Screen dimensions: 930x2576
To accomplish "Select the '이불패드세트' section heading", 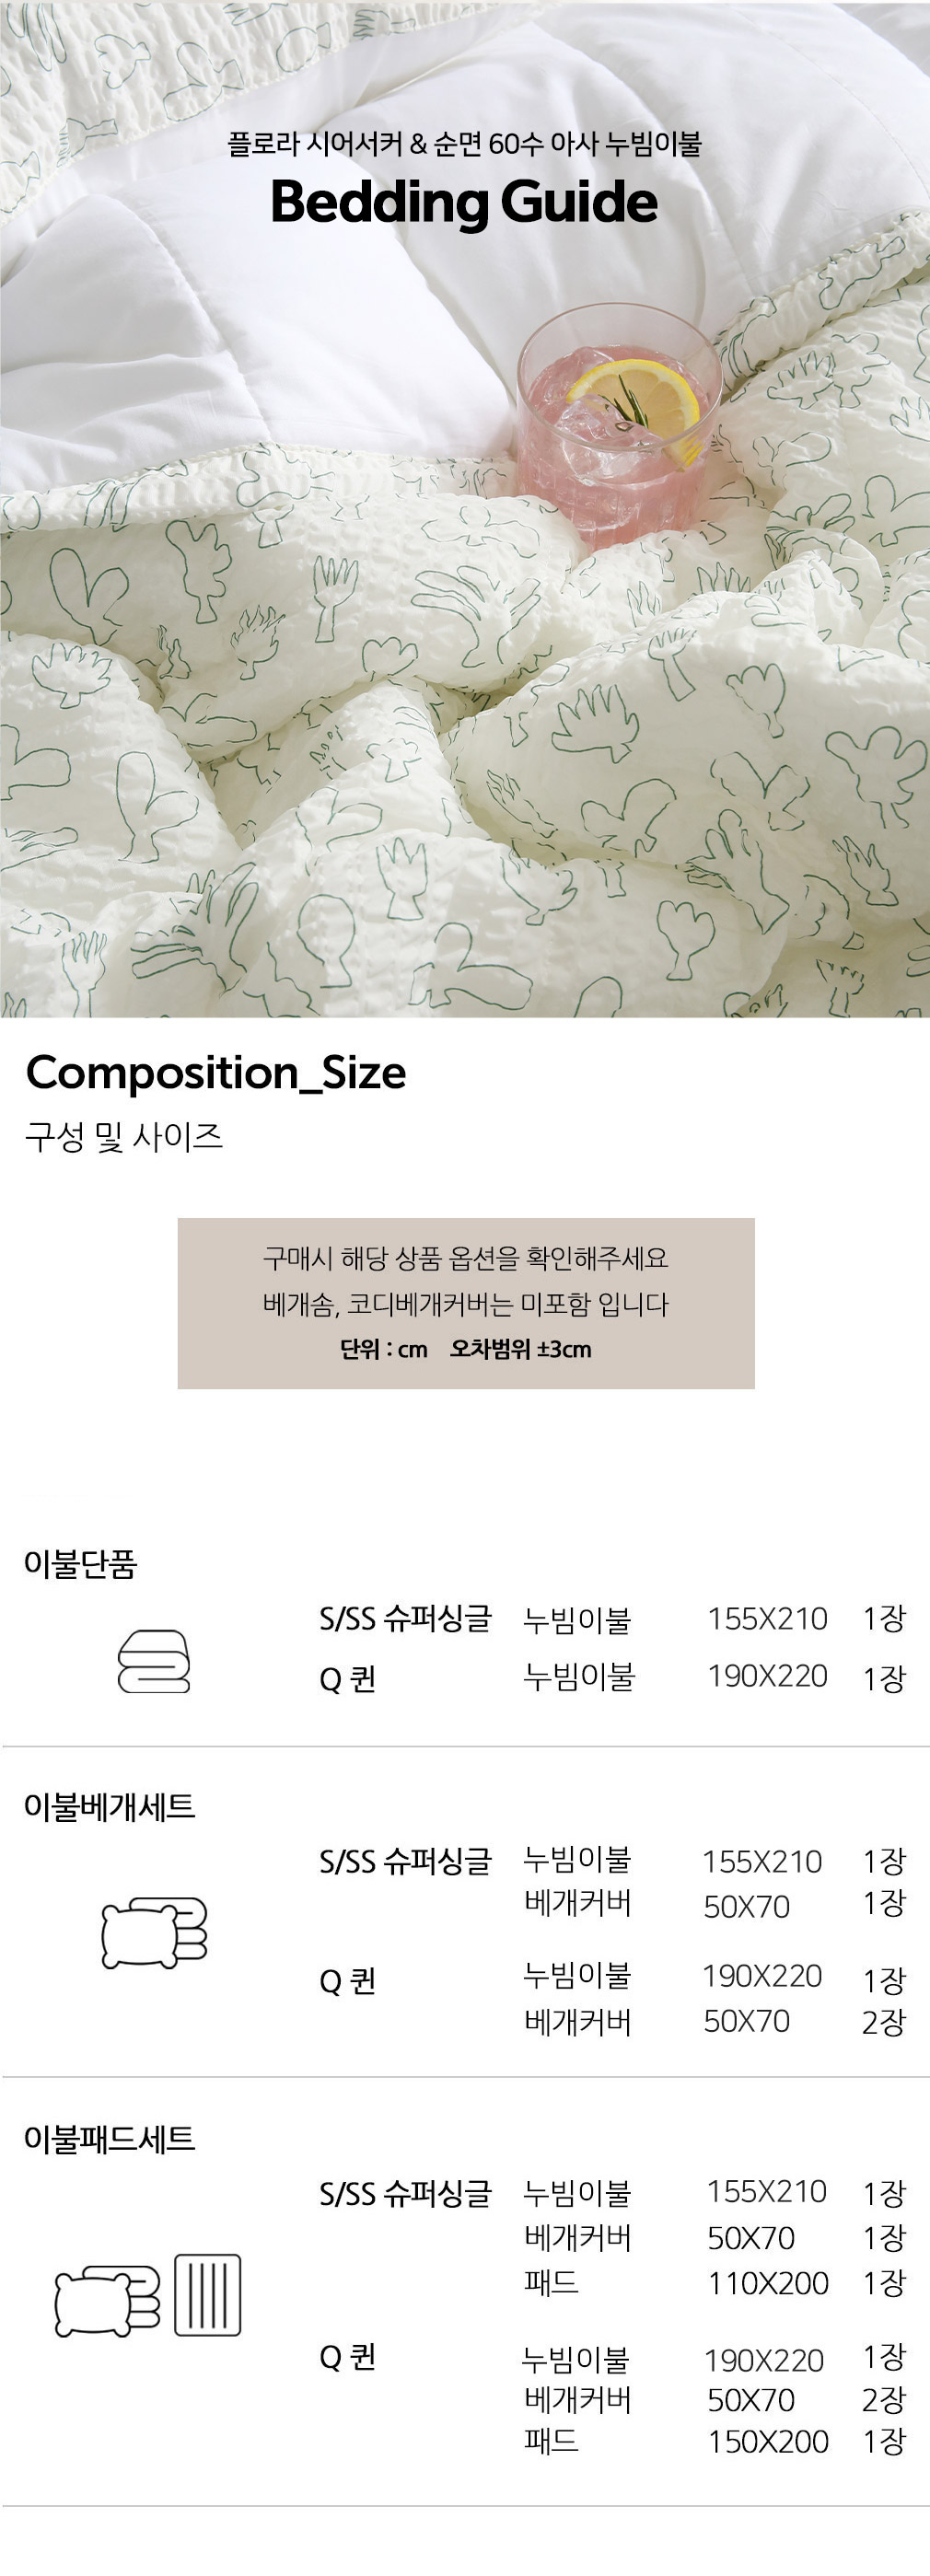I will [x=109, y=2139].
